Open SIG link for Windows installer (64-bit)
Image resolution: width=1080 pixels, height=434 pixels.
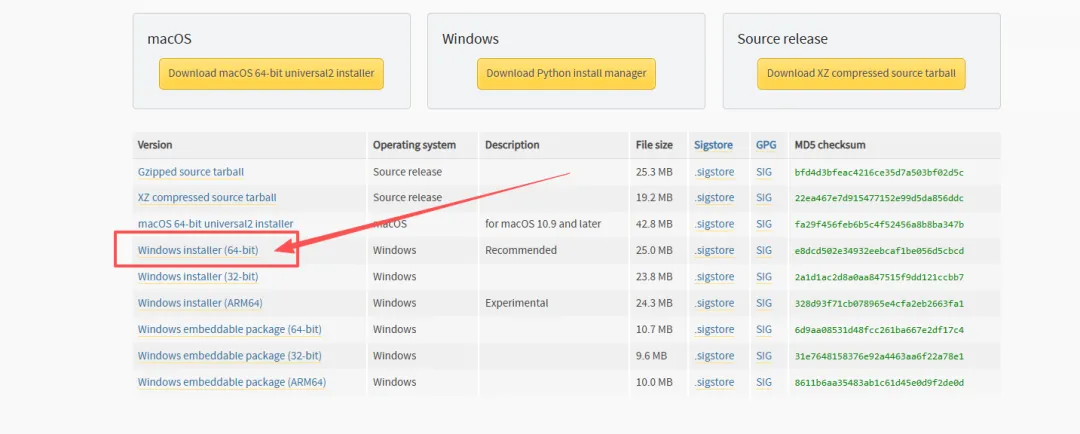764,250
